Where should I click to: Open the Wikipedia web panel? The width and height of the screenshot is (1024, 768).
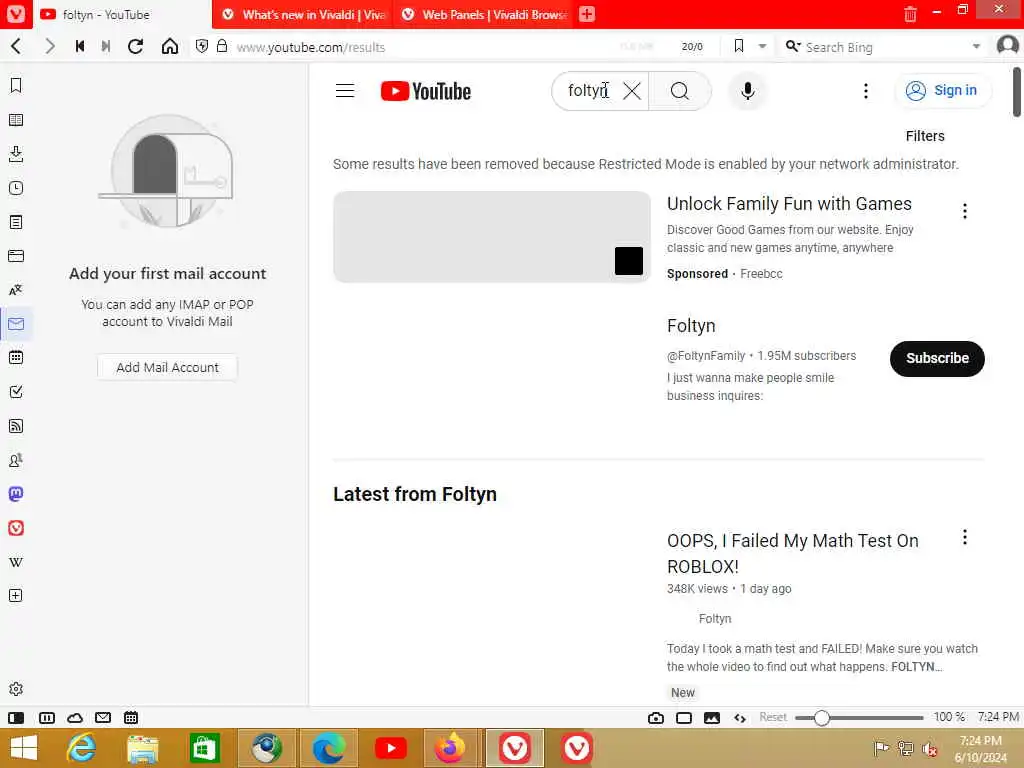click(16, 562)
